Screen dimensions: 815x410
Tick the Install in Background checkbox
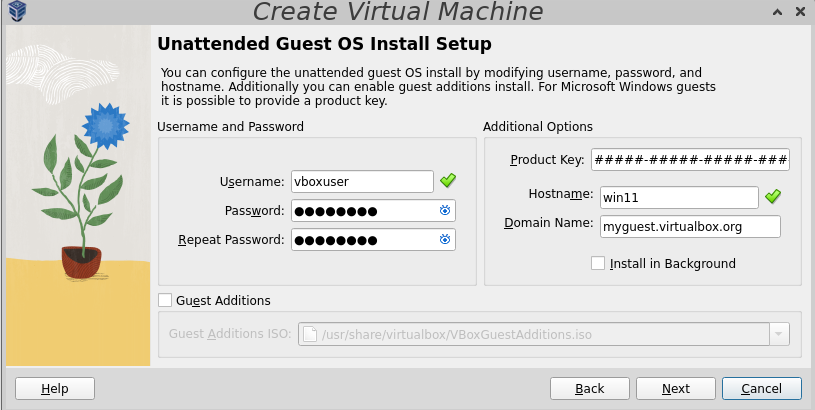point(598,263)
